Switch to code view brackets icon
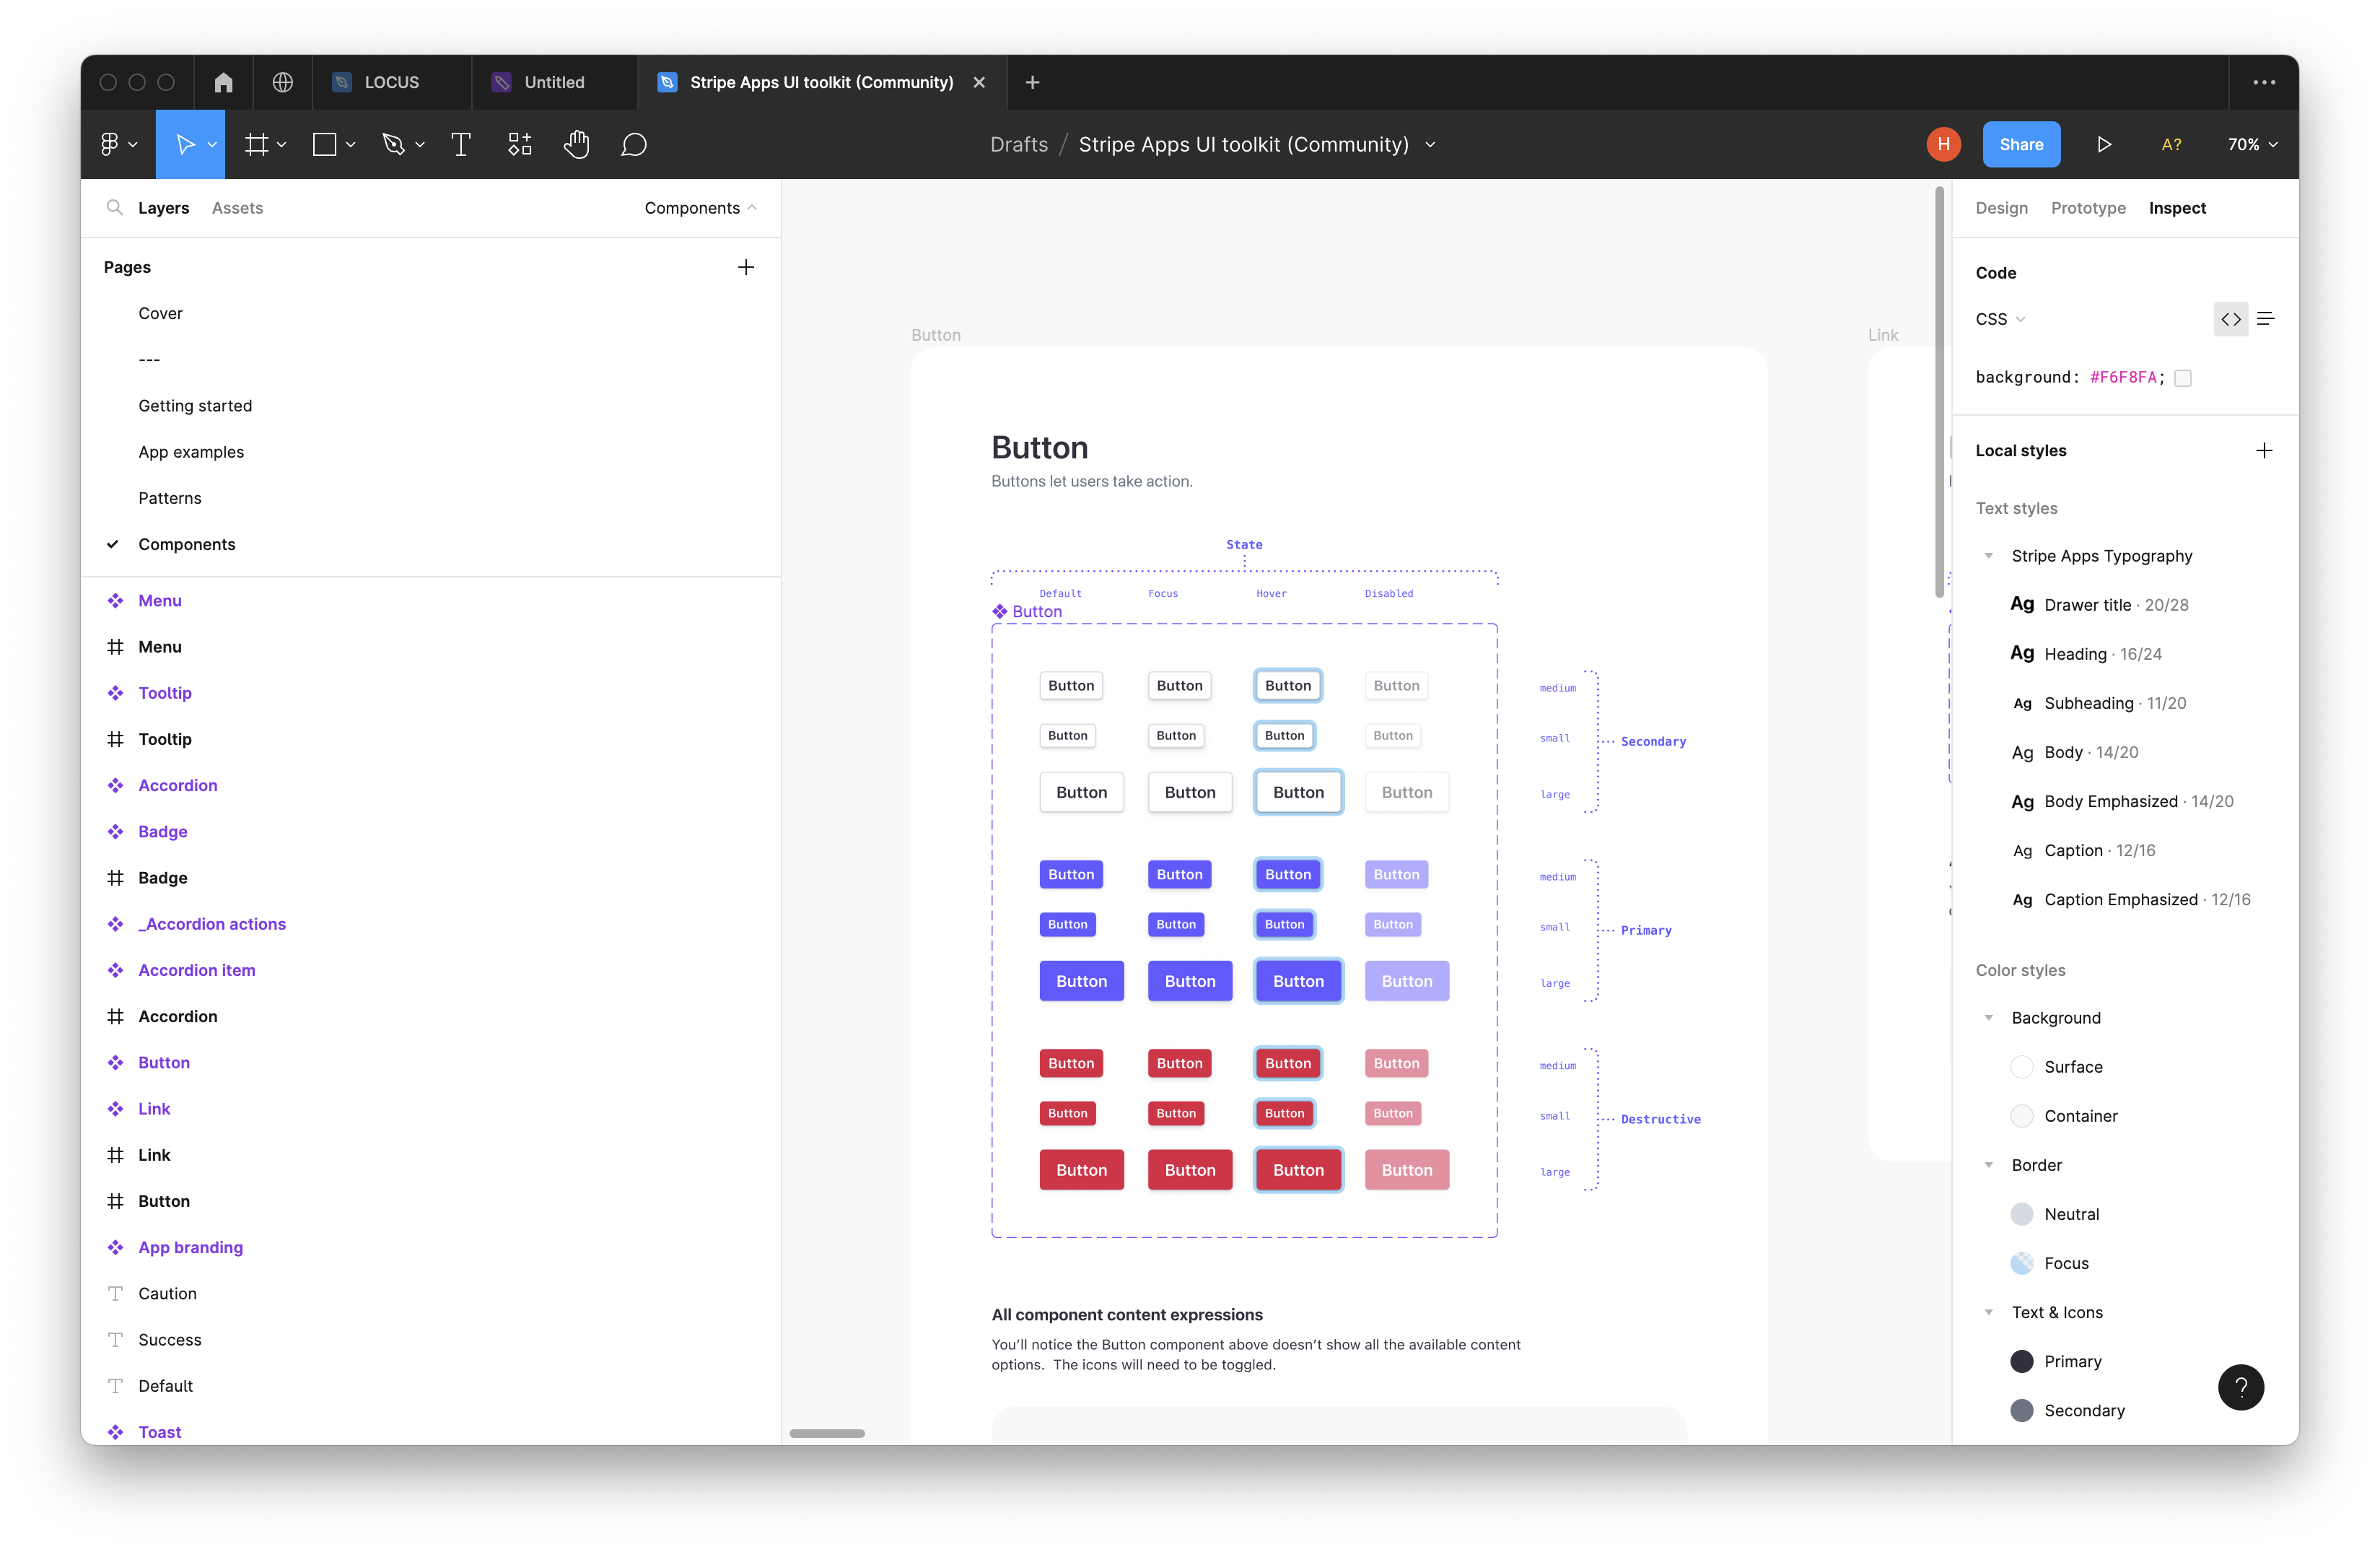The image size is (2380, 1552). 2231,319
